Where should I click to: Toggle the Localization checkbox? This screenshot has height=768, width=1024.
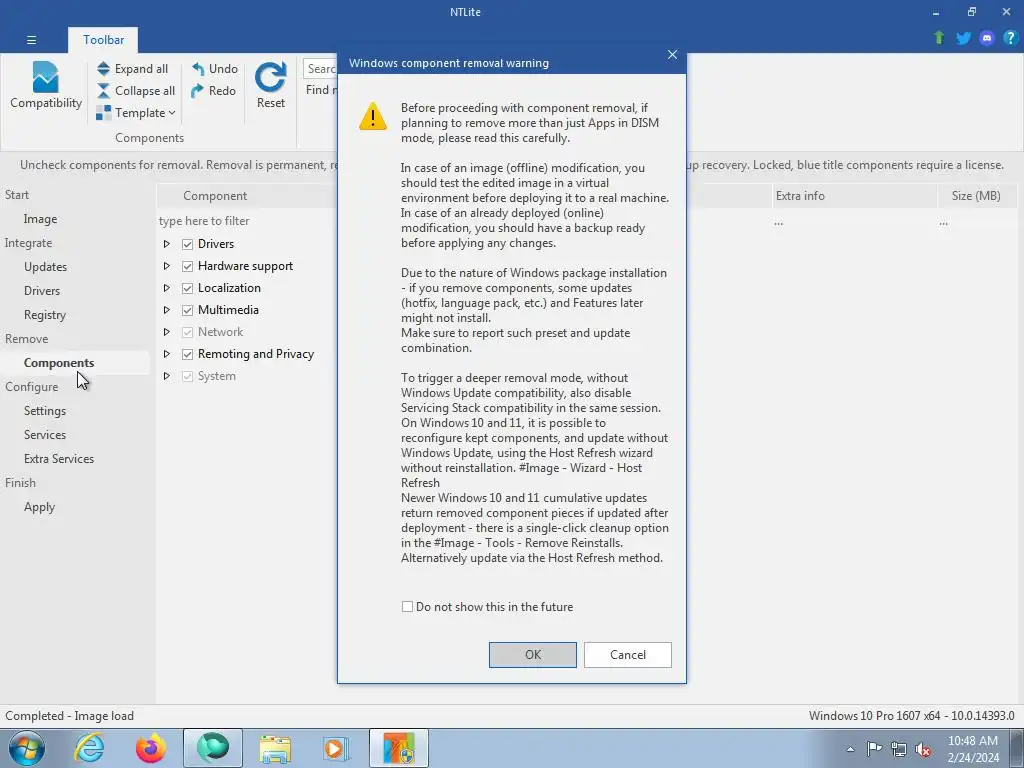(187, 288)
